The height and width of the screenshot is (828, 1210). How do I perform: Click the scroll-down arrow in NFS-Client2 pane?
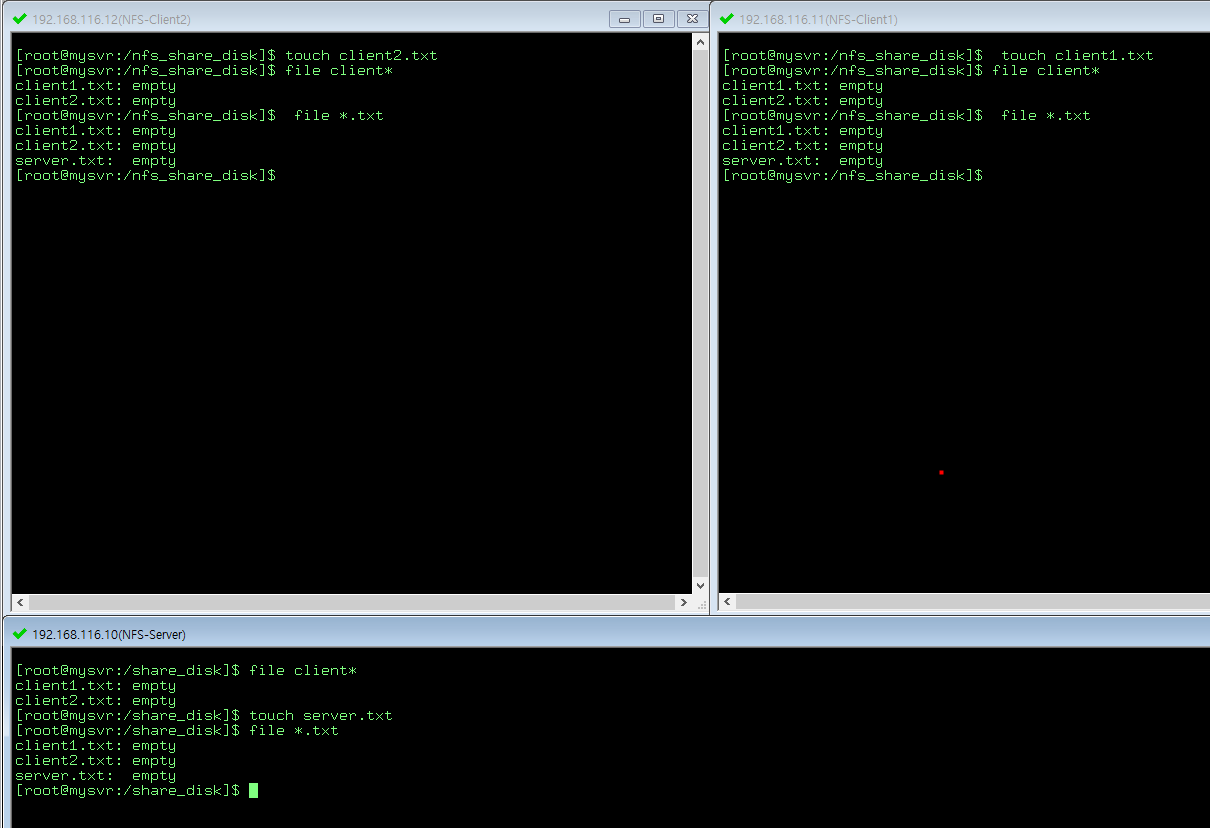click(x=700, y=586)
